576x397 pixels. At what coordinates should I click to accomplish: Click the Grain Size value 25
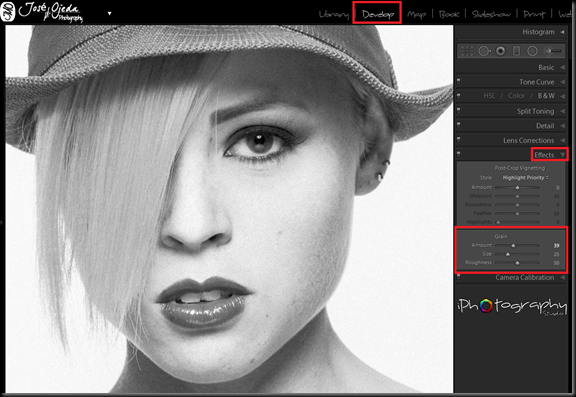(556, 254)
